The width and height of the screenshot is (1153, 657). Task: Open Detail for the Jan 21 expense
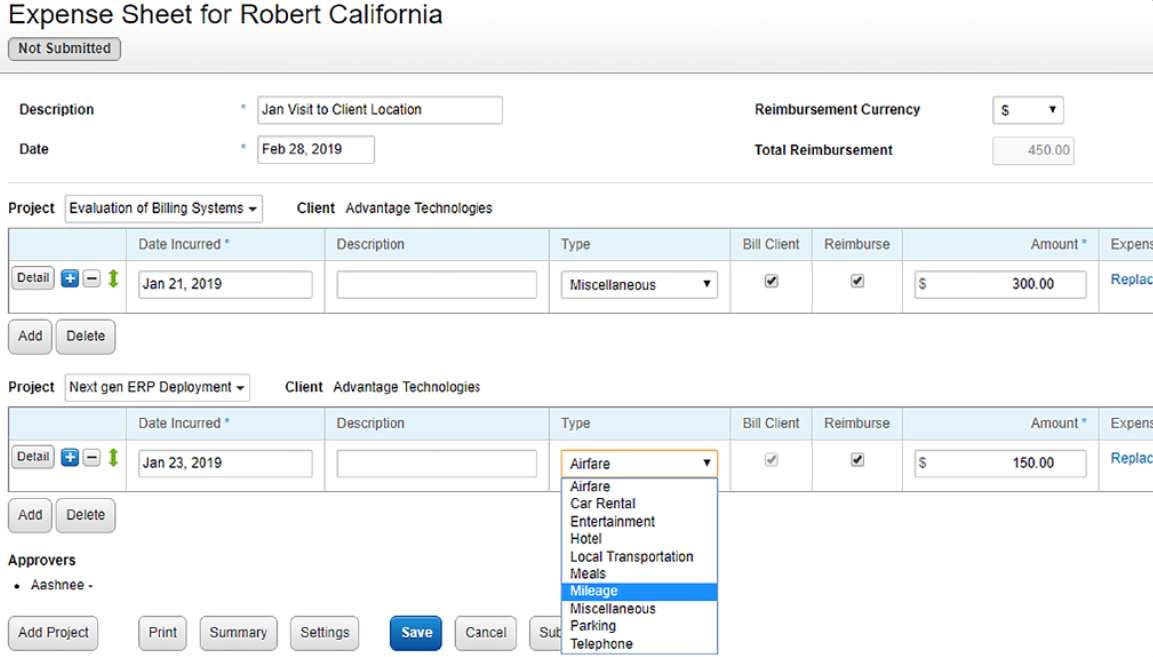coord(33,278)
